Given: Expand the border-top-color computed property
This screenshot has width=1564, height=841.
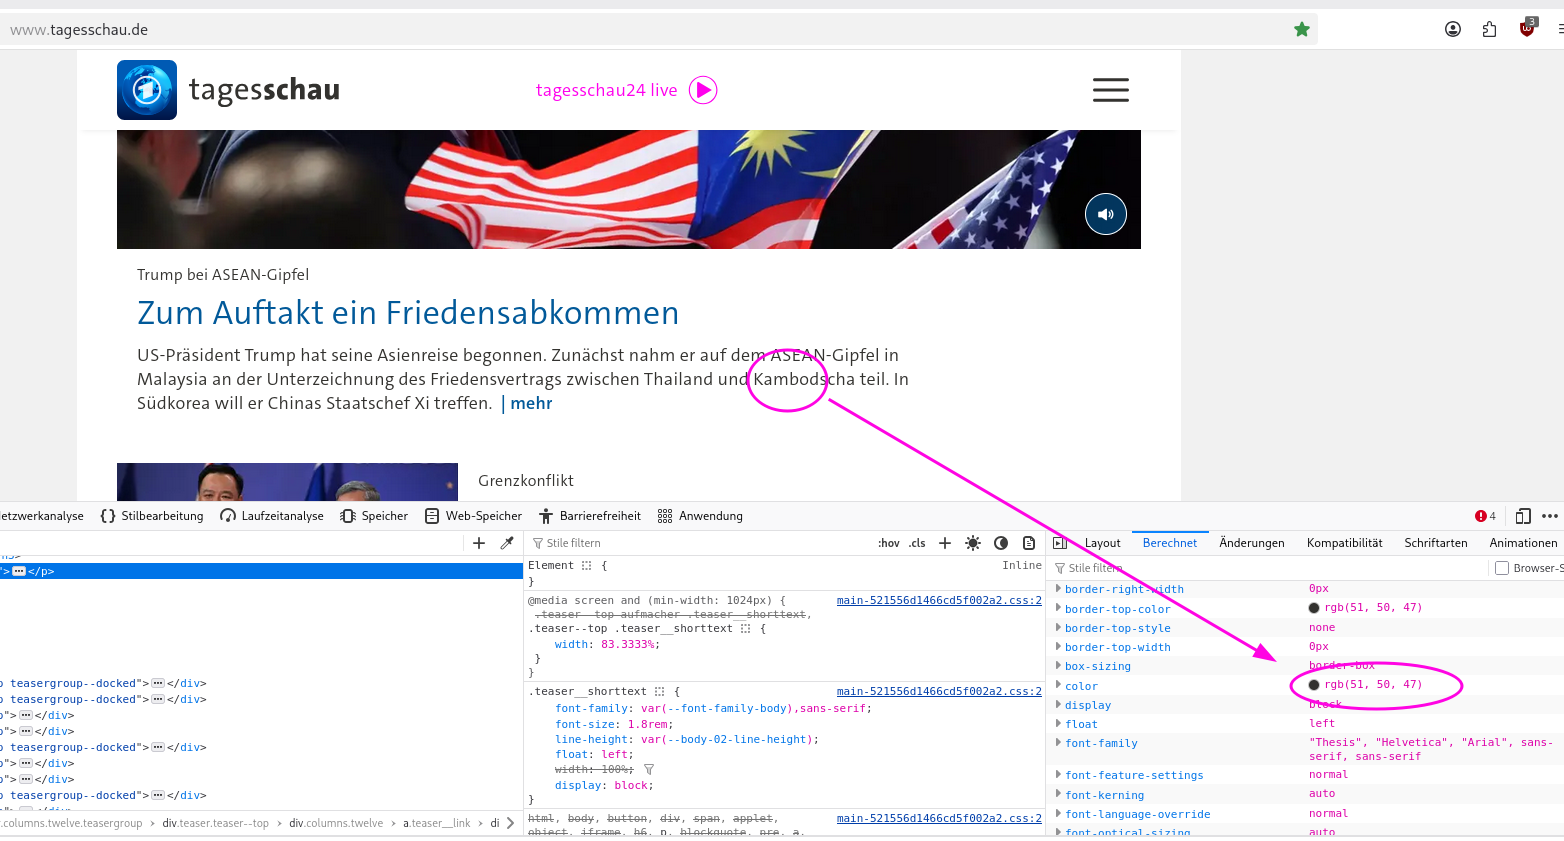Looking at the screenshot, I should pos(1058,608).
